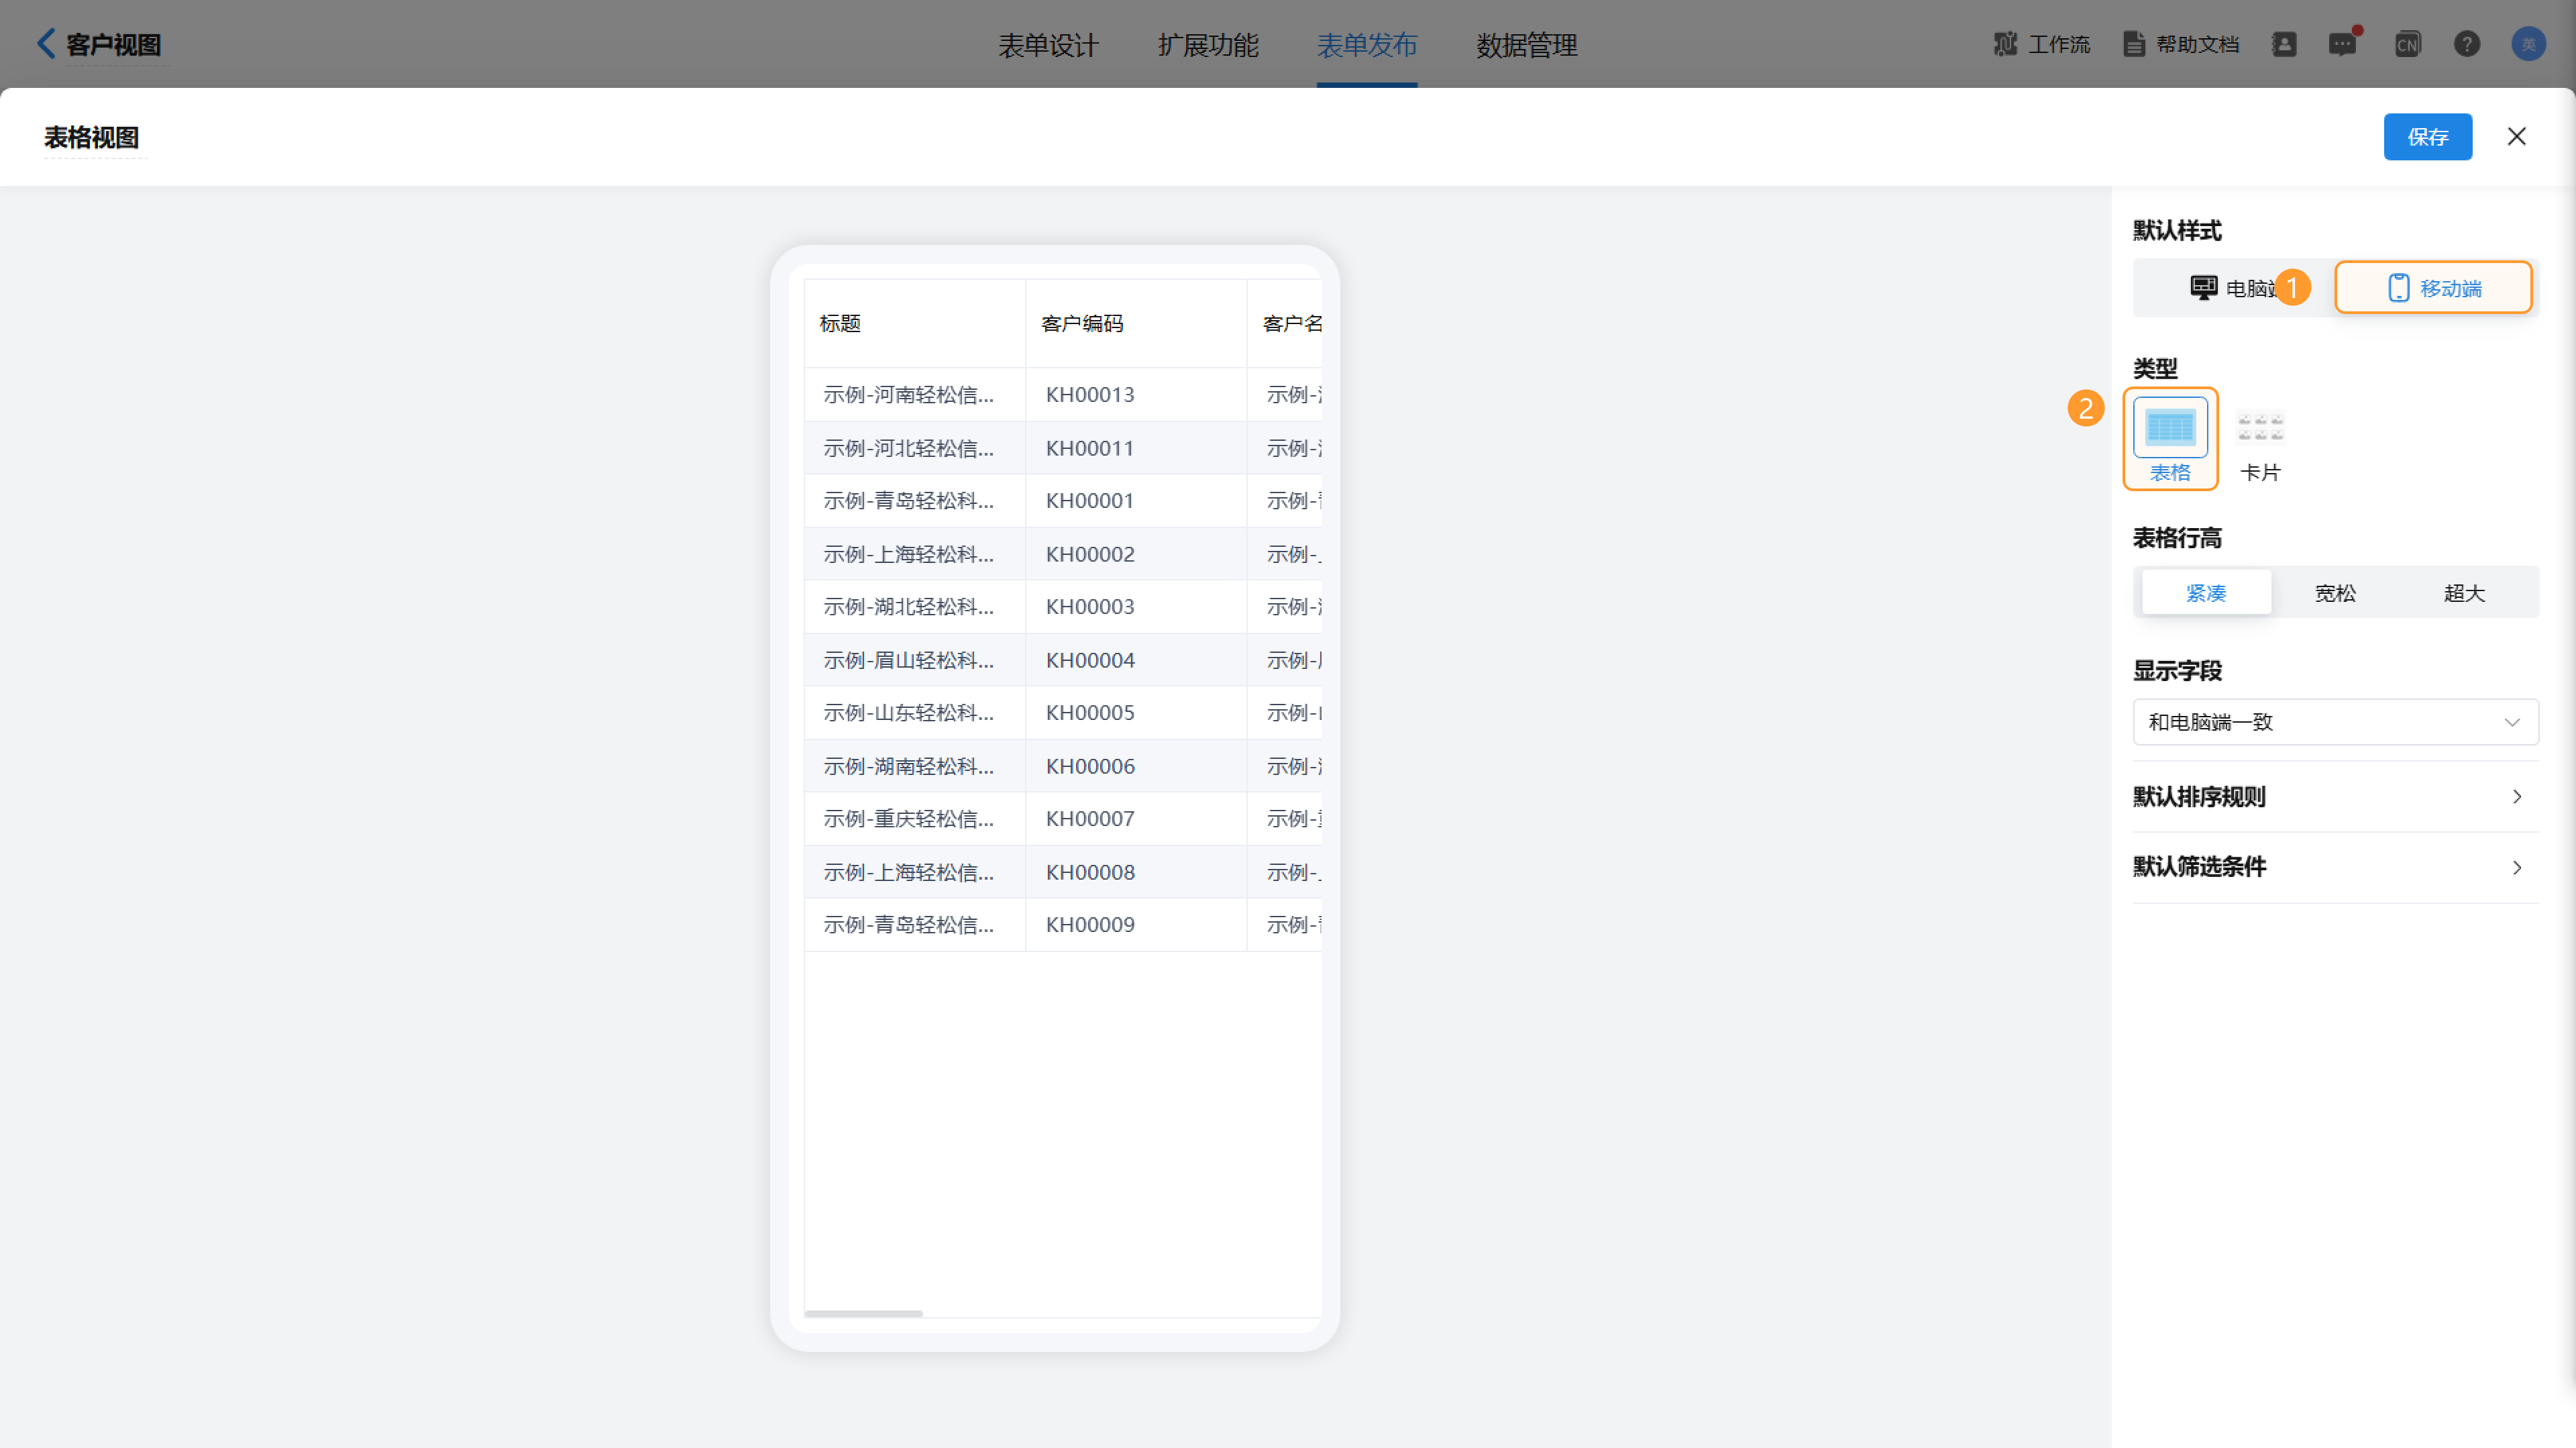Switch default style to 移动端
This screenshot has height=1448, width=2576.
coord(2433,288)
